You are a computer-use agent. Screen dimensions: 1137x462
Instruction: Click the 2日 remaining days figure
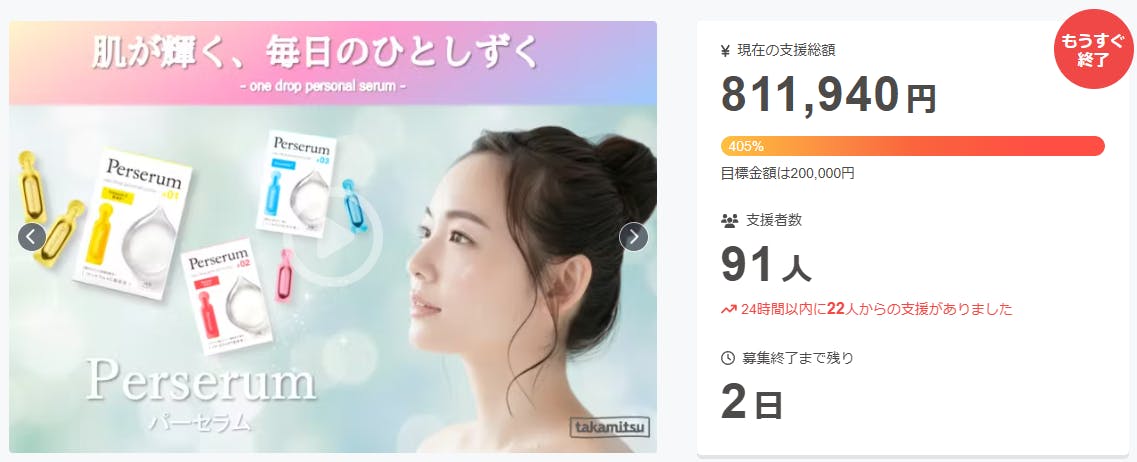[x=752, y=402]
